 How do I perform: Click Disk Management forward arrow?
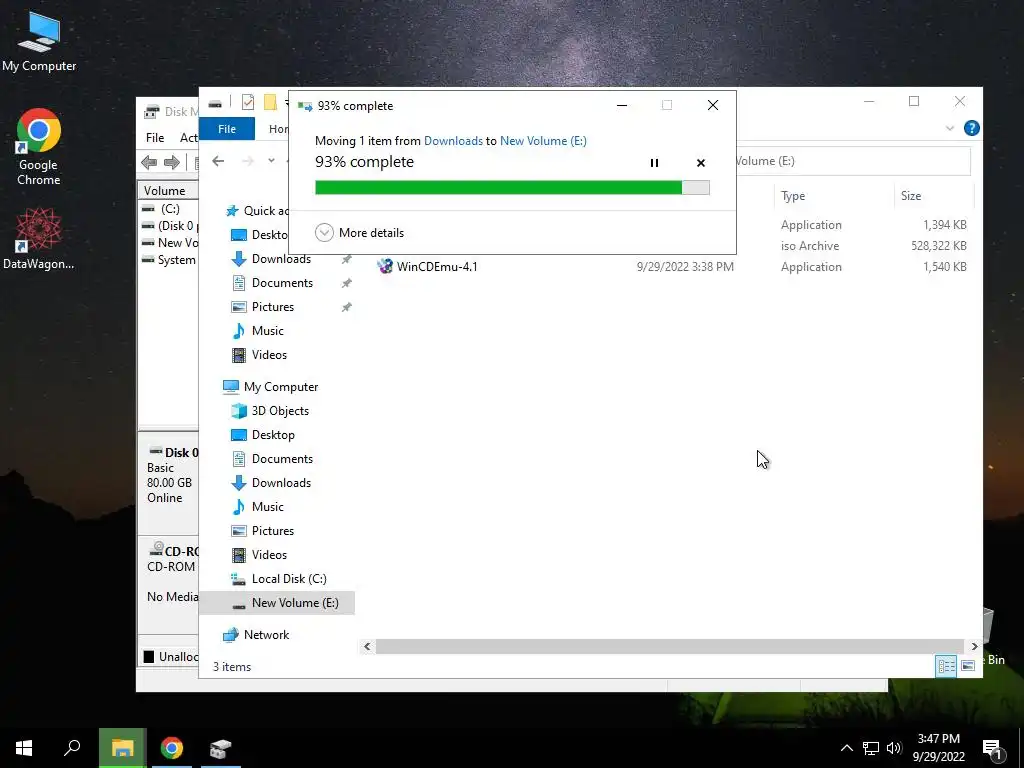tap(172, 162)
